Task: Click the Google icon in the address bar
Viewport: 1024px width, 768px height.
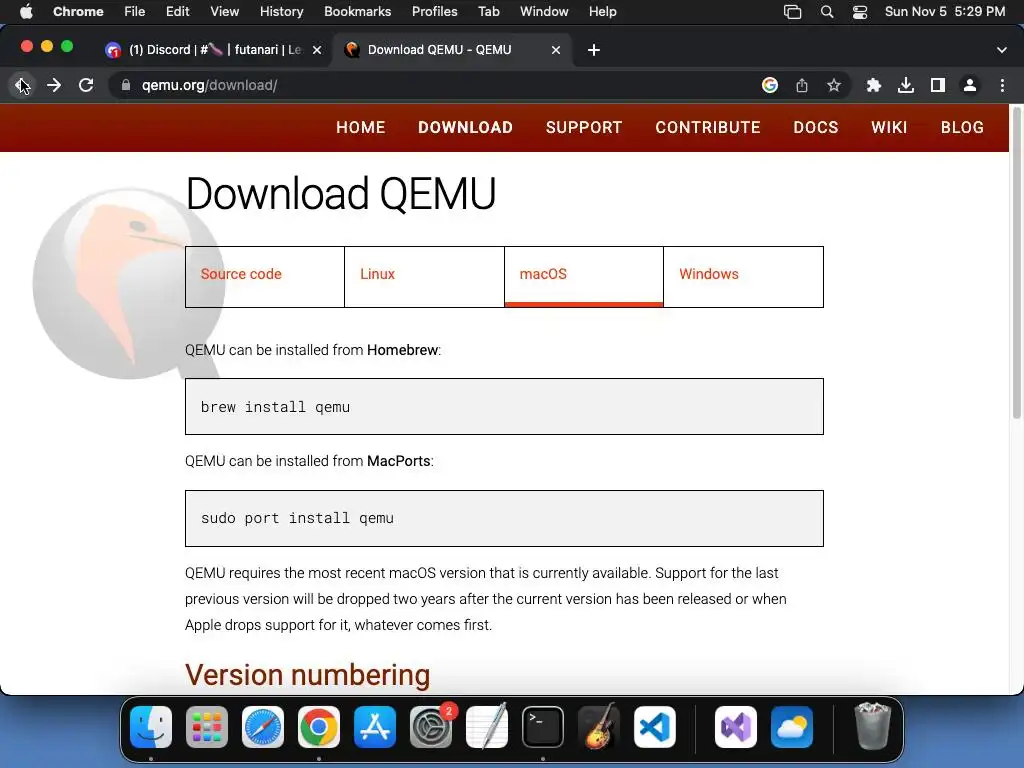Action: coord(770,85)
